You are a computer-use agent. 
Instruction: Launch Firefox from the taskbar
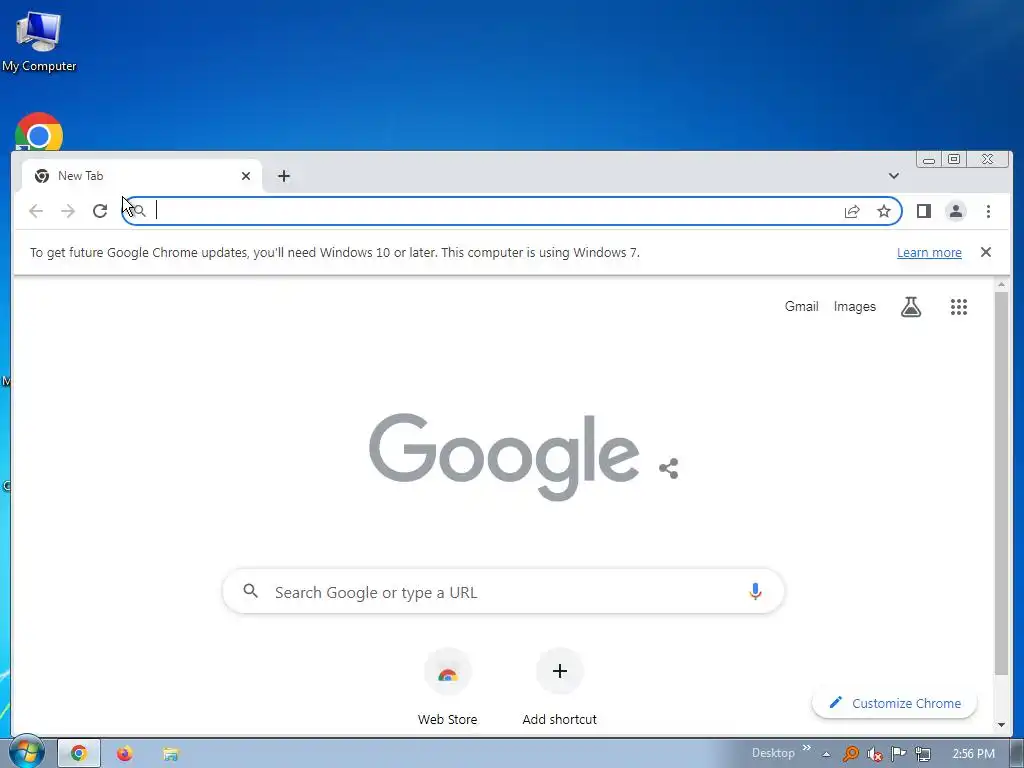click(x=124, y=753)
